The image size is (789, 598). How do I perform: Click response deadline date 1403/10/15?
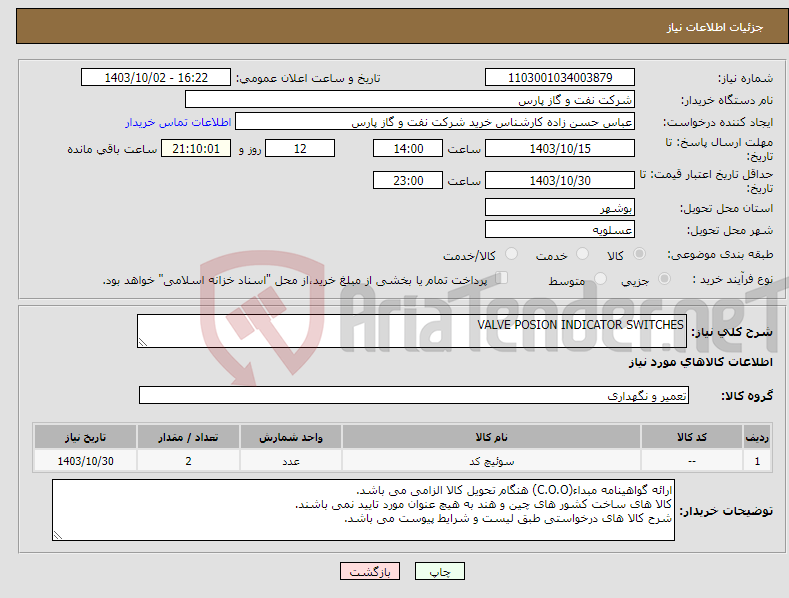point(560,148)
